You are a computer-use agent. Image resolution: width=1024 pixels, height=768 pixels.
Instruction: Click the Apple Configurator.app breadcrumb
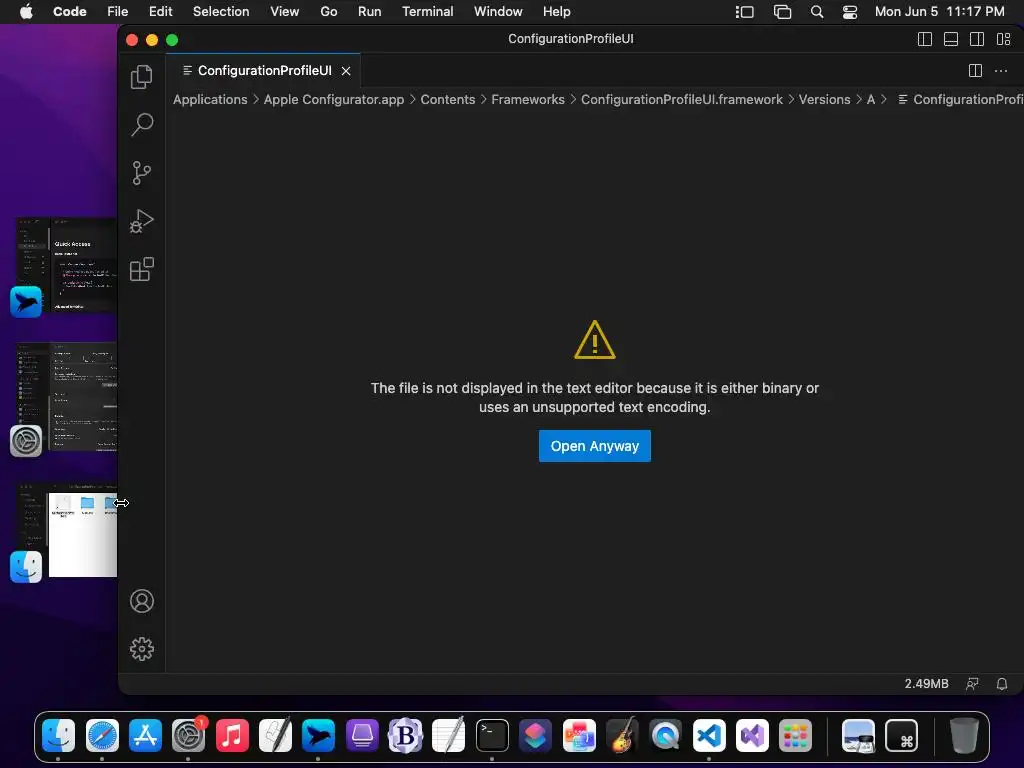[x=334, y=99]
